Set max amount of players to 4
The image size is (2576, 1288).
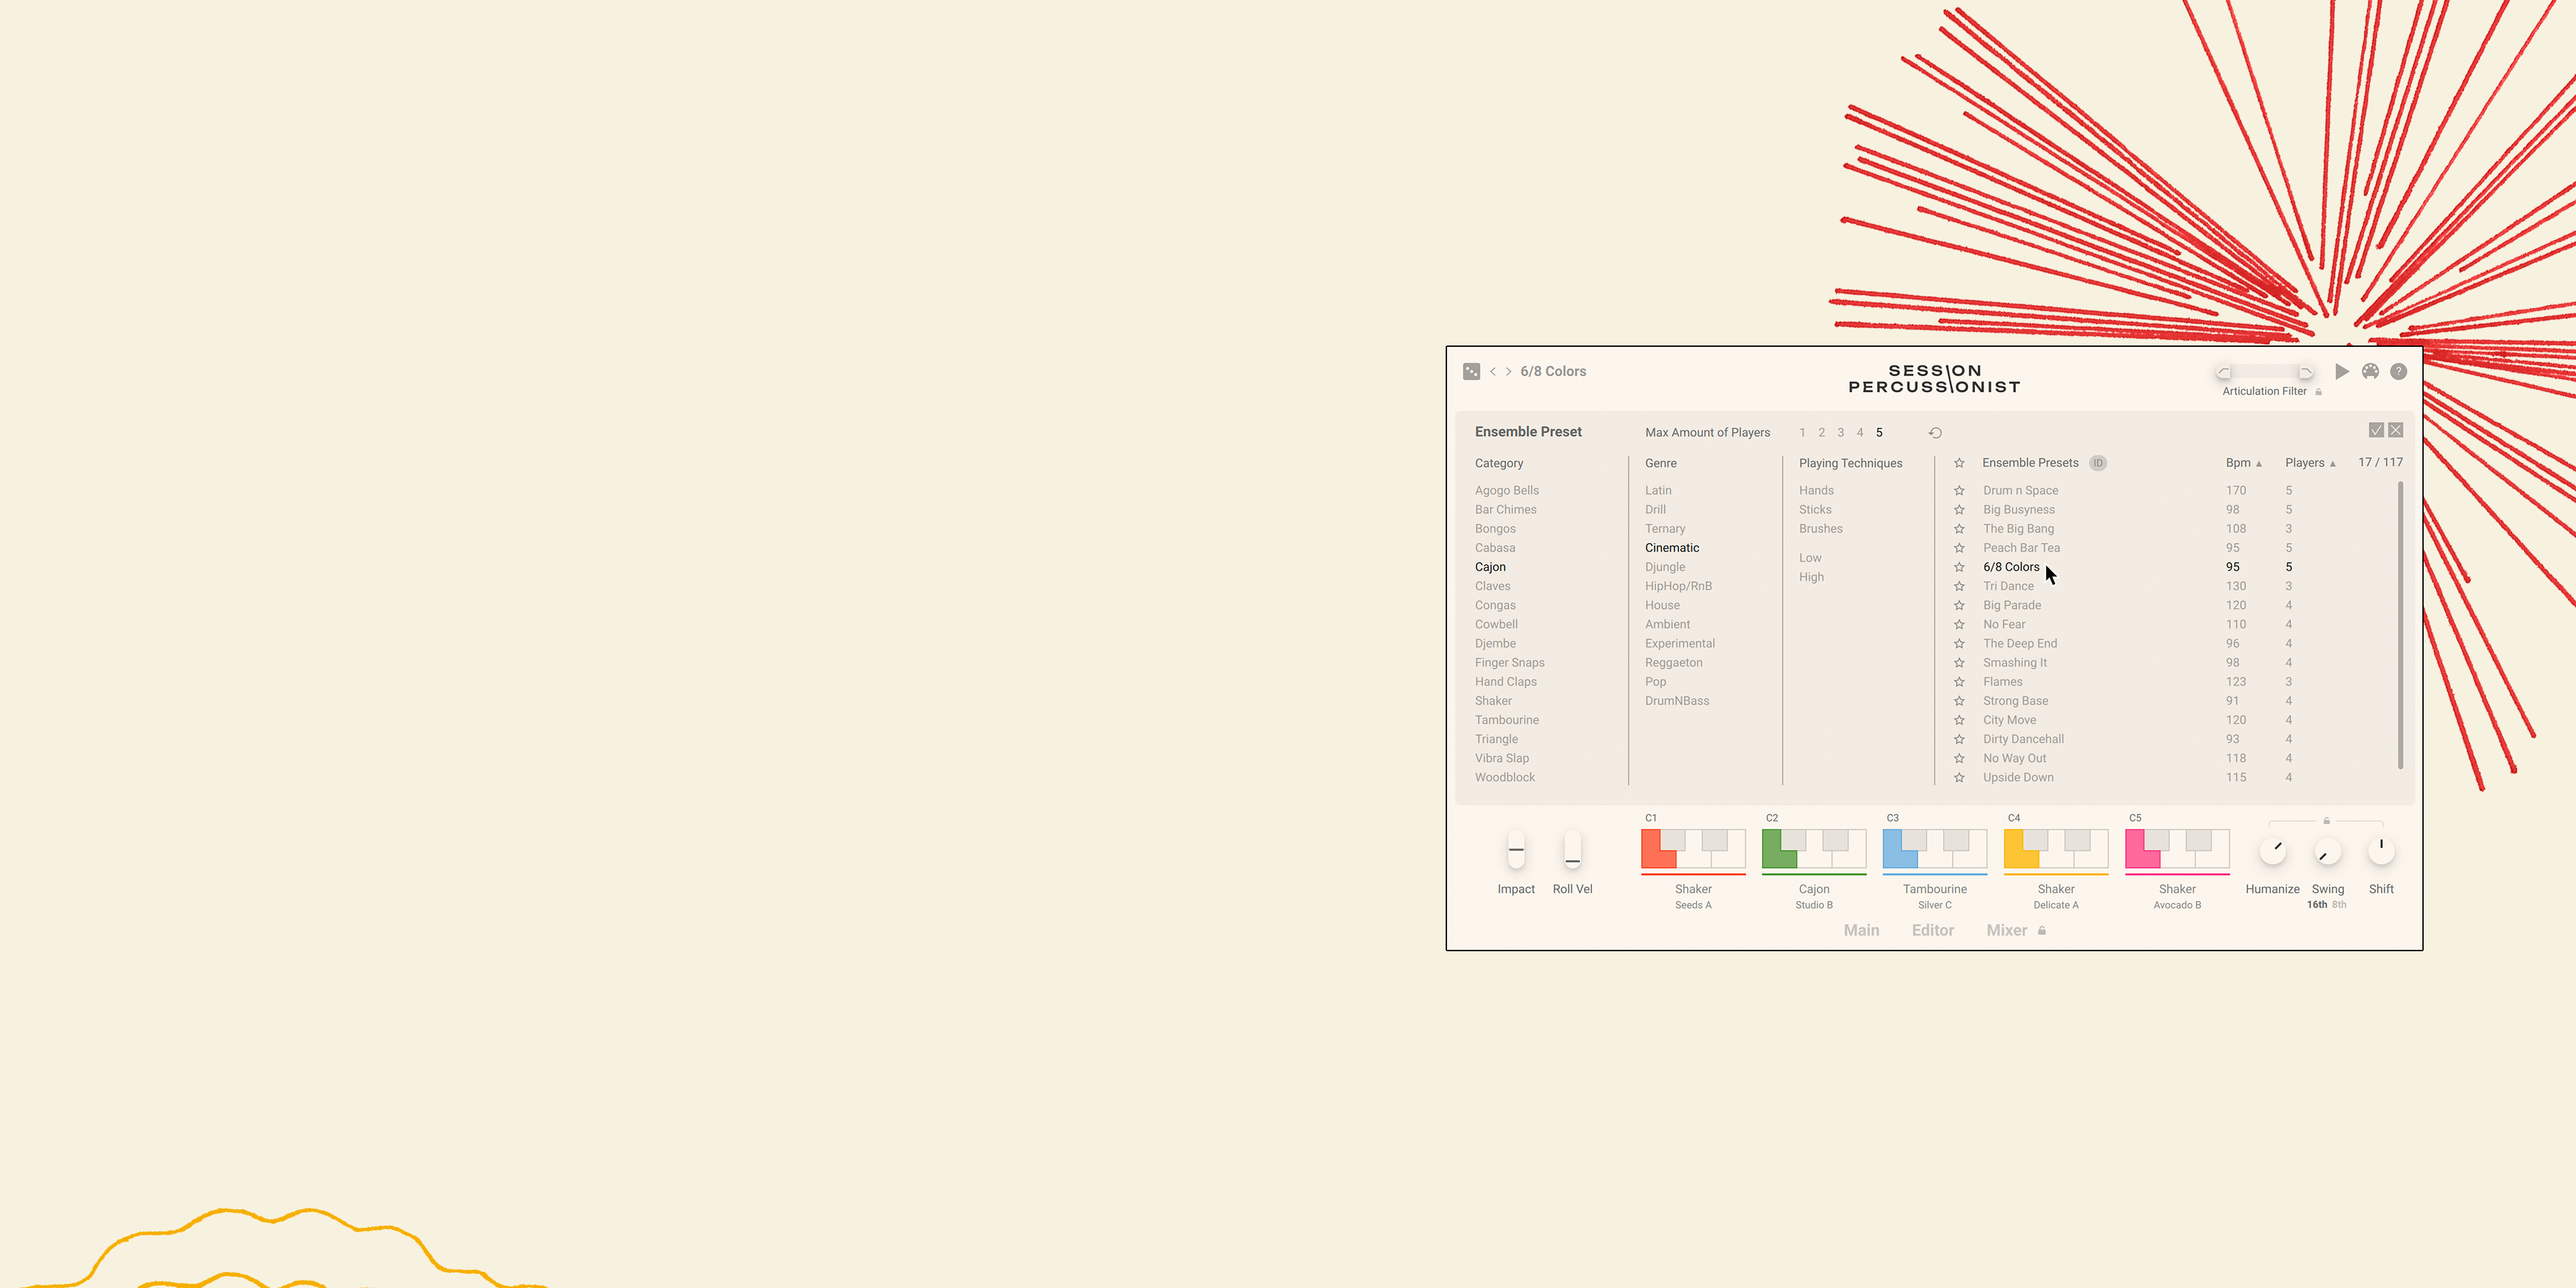(1860, 433)
